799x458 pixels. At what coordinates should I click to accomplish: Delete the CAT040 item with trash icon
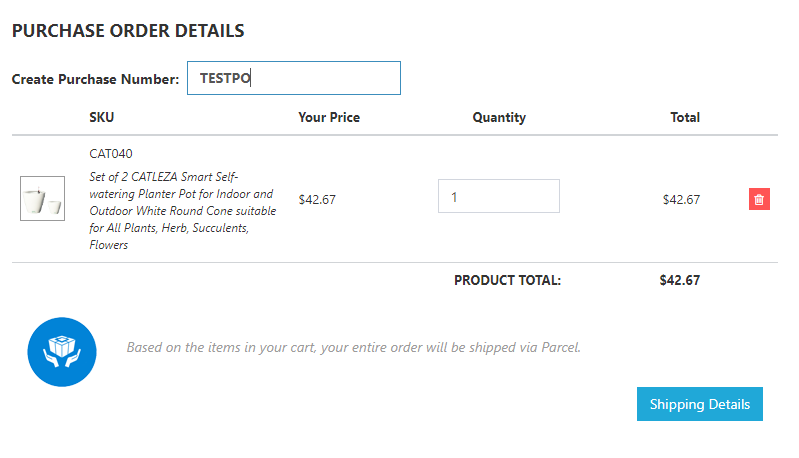(759, 199)
